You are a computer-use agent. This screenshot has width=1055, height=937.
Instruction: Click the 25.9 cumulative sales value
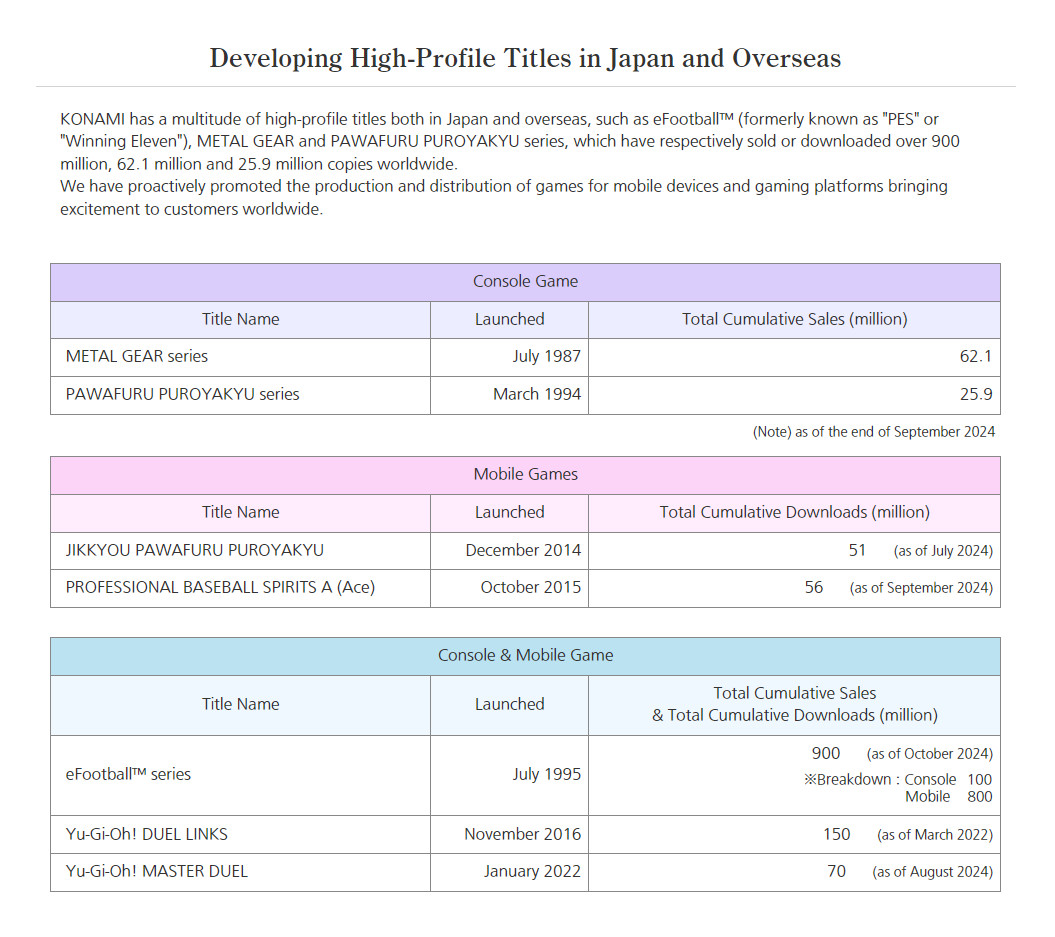[x=975, y=394]
